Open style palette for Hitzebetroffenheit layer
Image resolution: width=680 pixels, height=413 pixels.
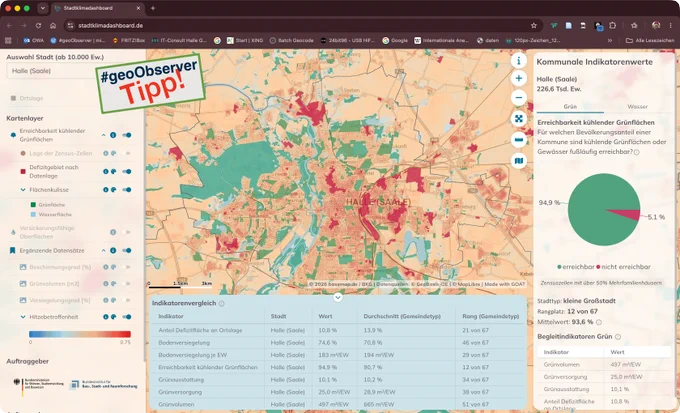[x=113, y=317]
